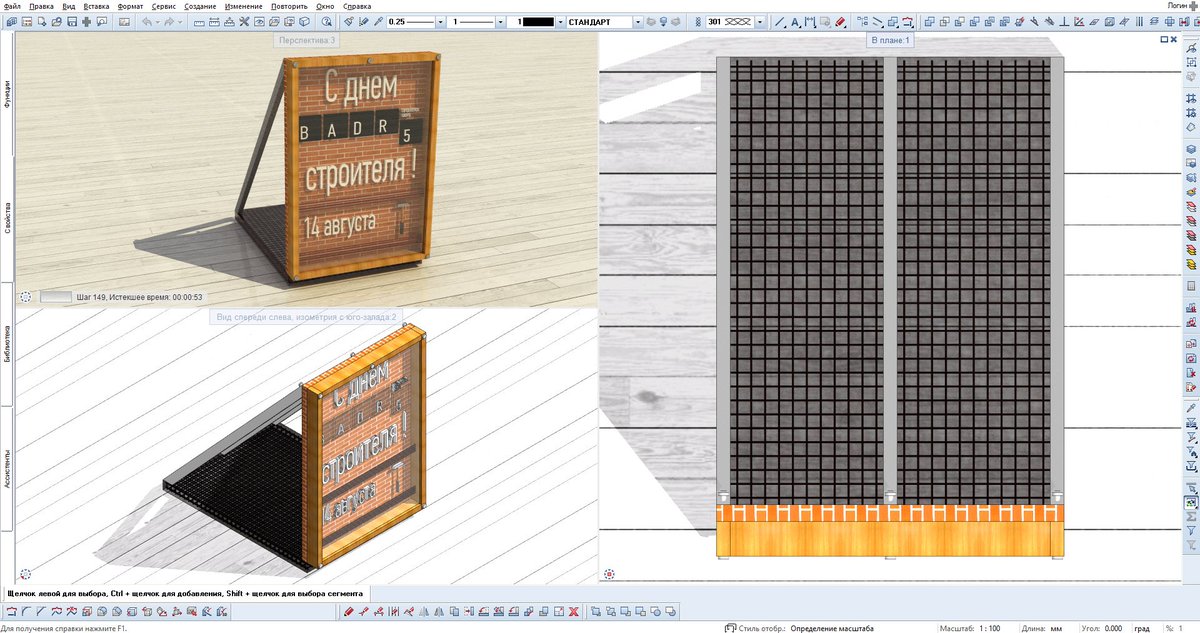Click the Save (floppy disk) toolbar icon
The width and height of the screenshot is (1200, 633).
click(72, 21)
